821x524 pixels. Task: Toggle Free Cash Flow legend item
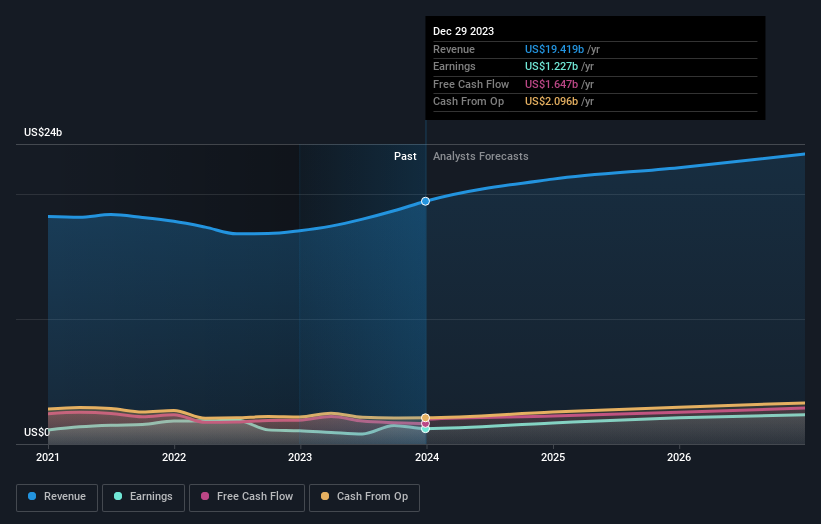point(247,496)
